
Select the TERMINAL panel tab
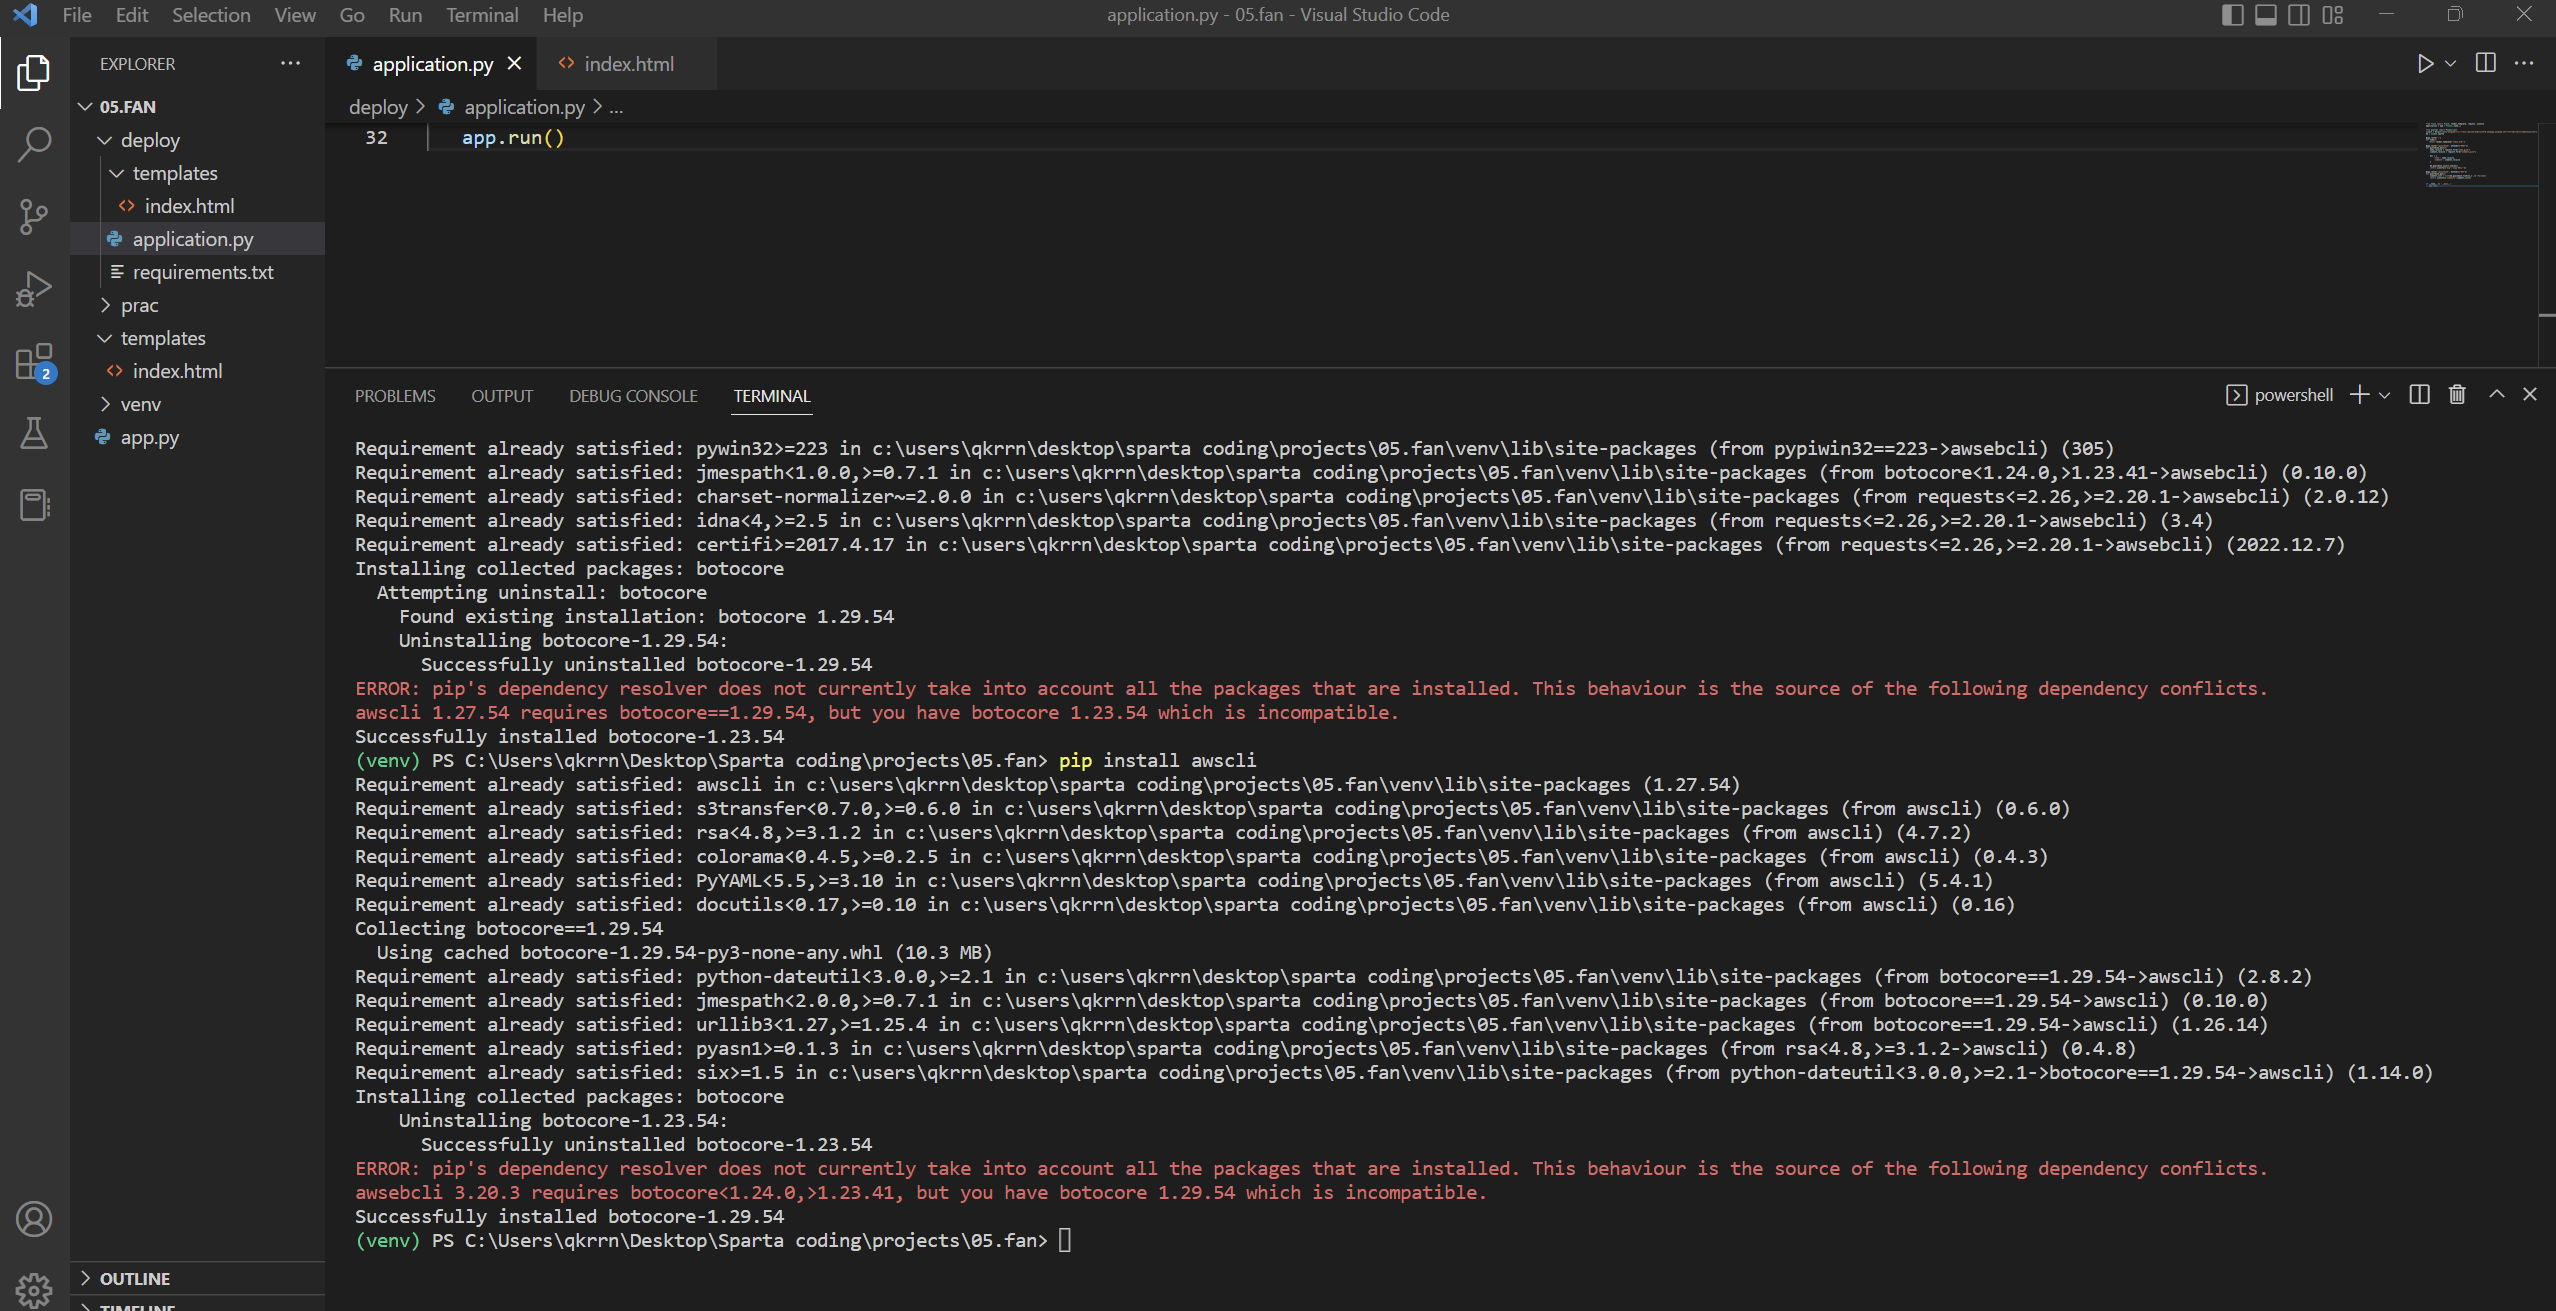coord(772,396)
